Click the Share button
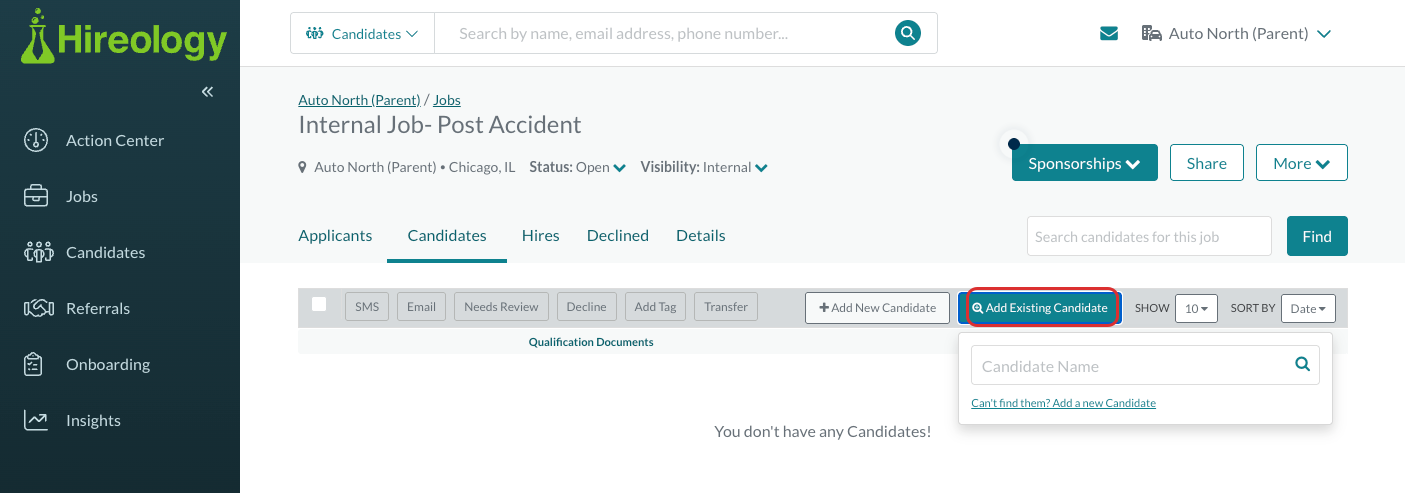Screen dimensions: 1405x493 [x=1206, y=163]
